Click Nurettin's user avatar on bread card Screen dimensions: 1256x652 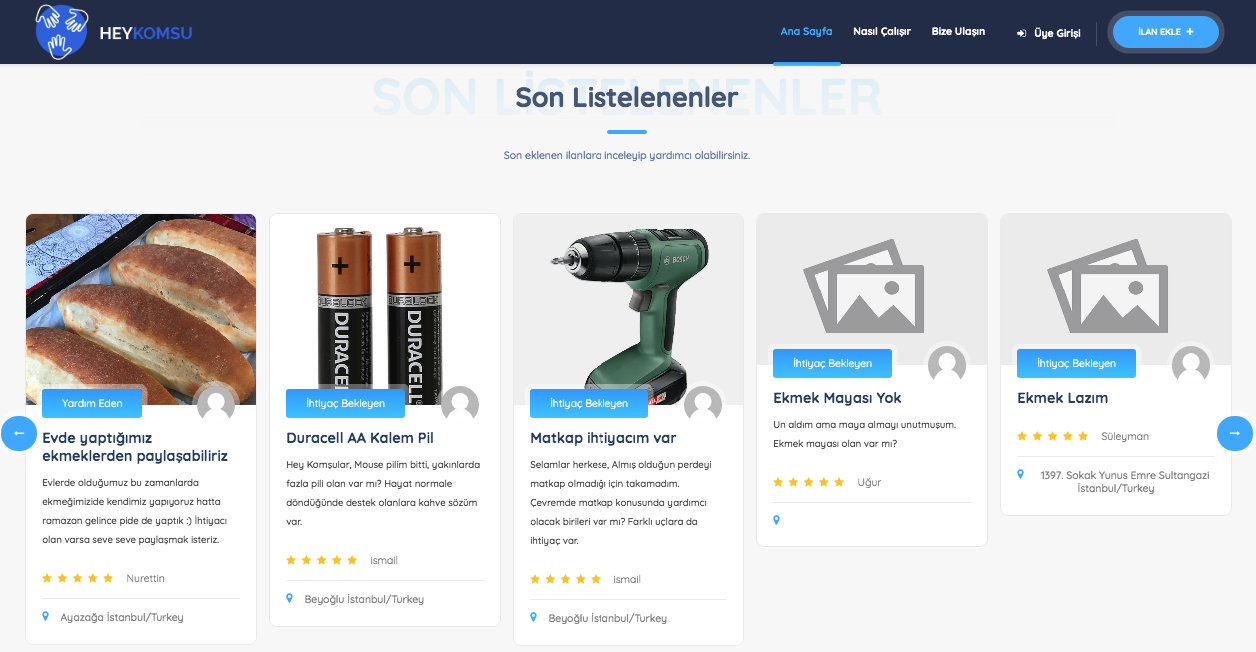216,404
